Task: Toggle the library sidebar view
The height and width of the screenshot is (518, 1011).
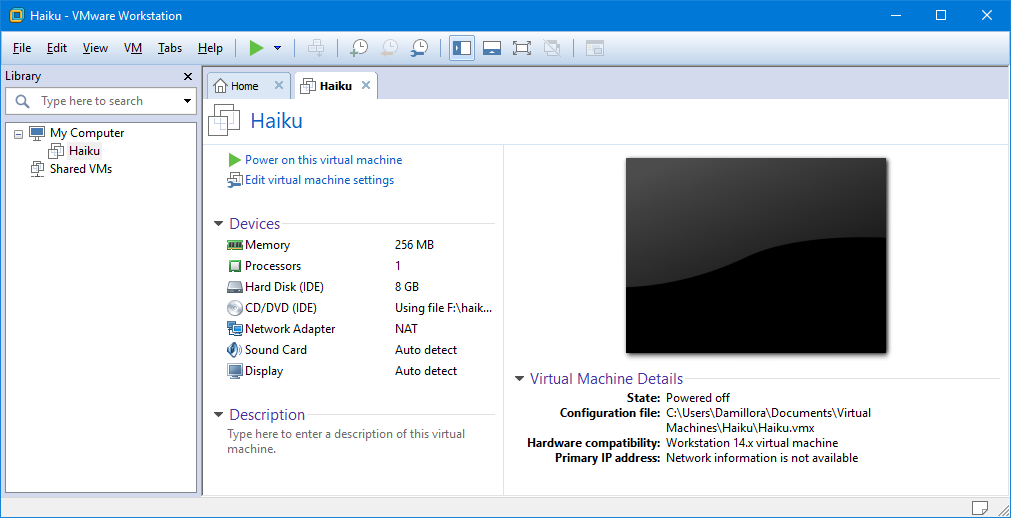Action: 461,48
